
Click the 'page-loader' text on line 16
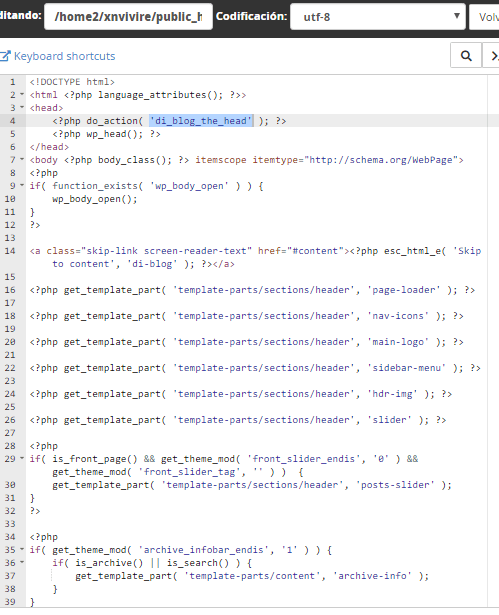click(x=404, y=290)
